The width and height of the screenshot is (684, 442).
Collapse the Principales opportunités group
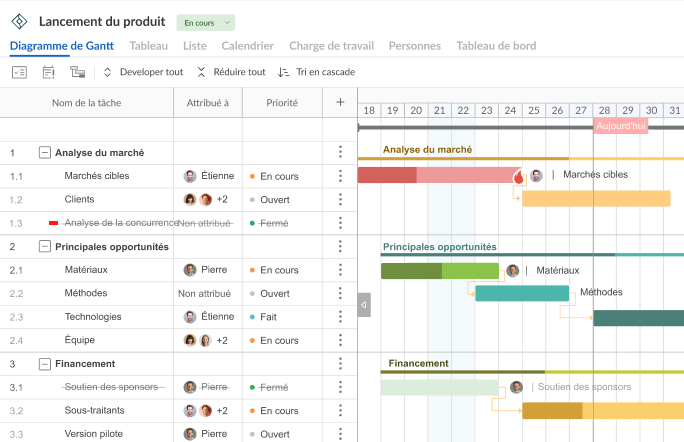pos(44,247)
